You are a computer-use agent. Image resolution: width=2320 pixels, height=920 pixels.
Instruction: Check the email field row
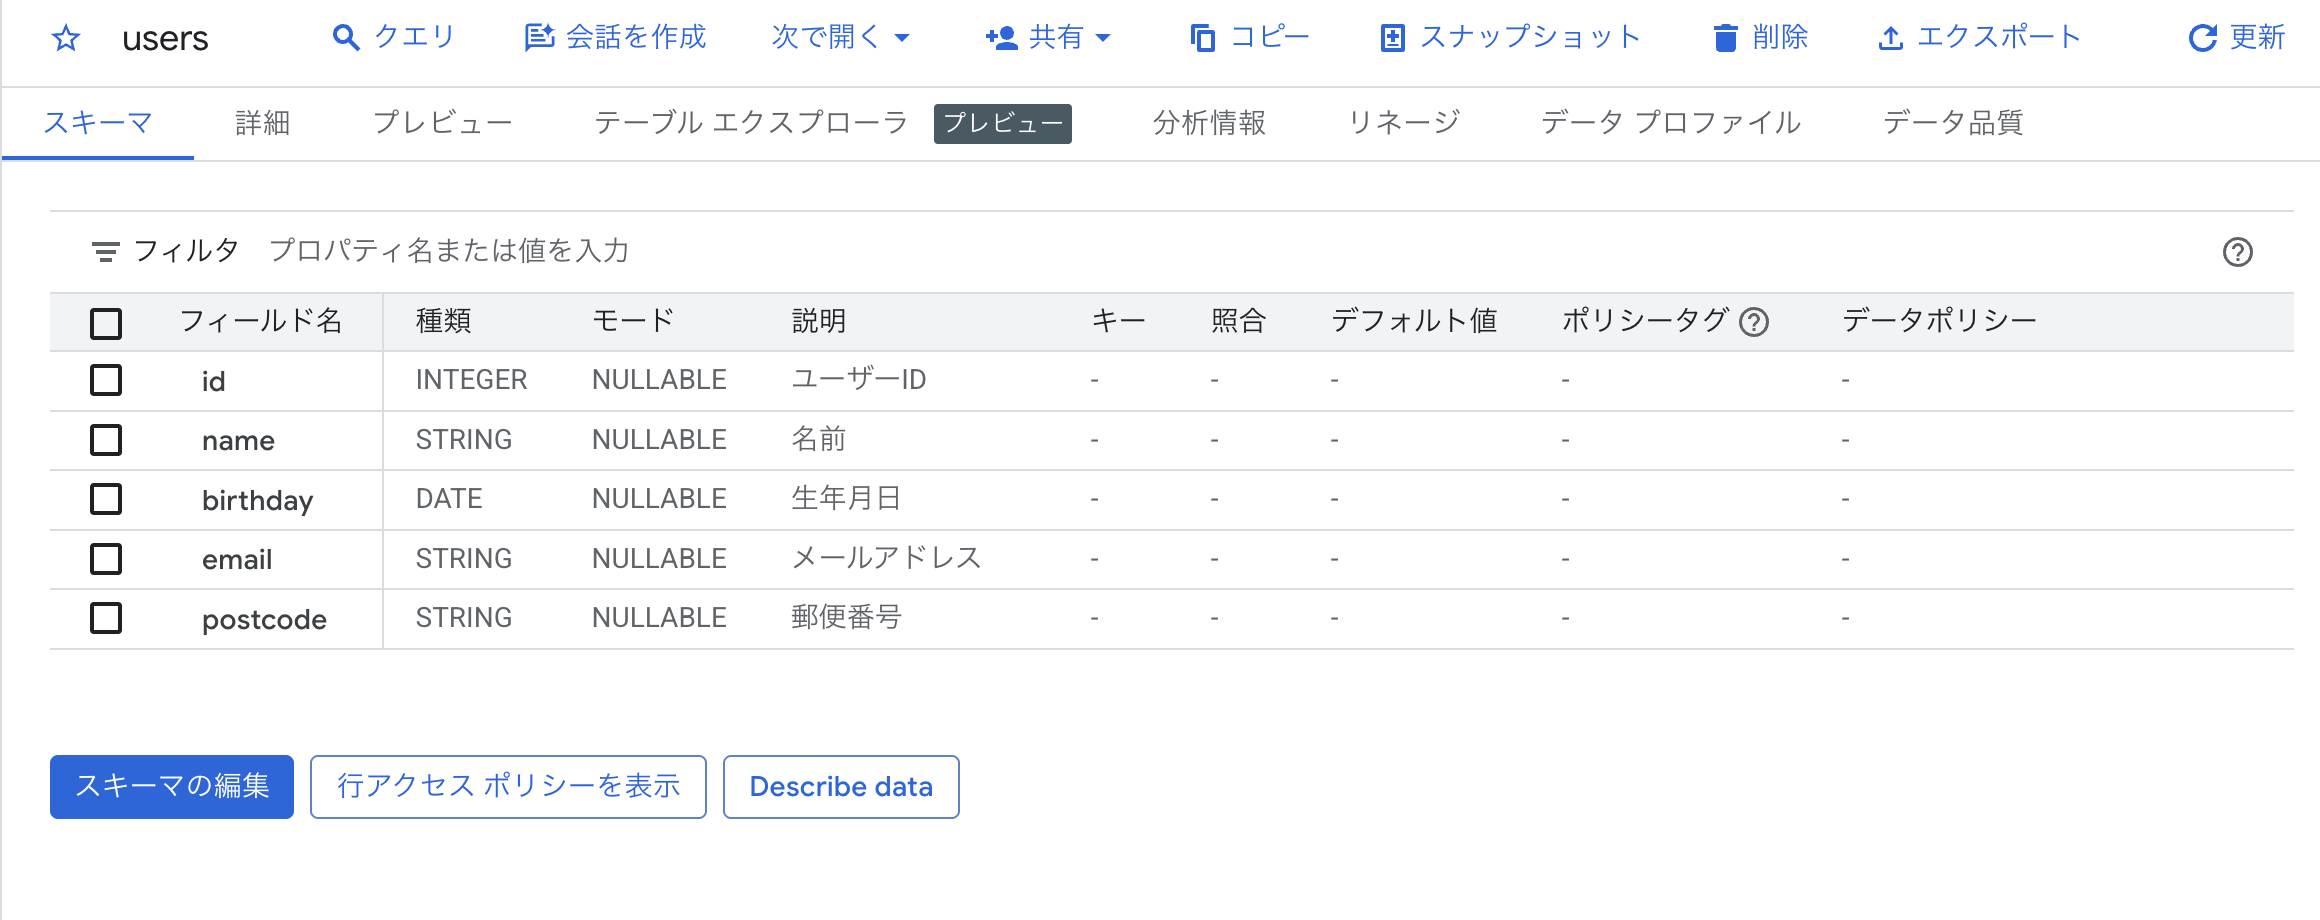tap(105, 559)
